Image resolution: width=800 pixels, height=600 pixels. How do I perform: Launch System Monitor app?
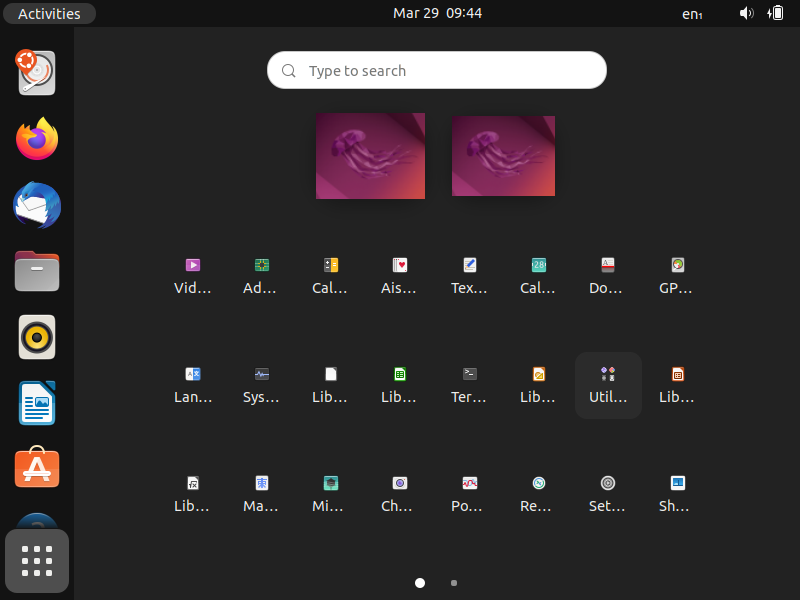point(262,385)
